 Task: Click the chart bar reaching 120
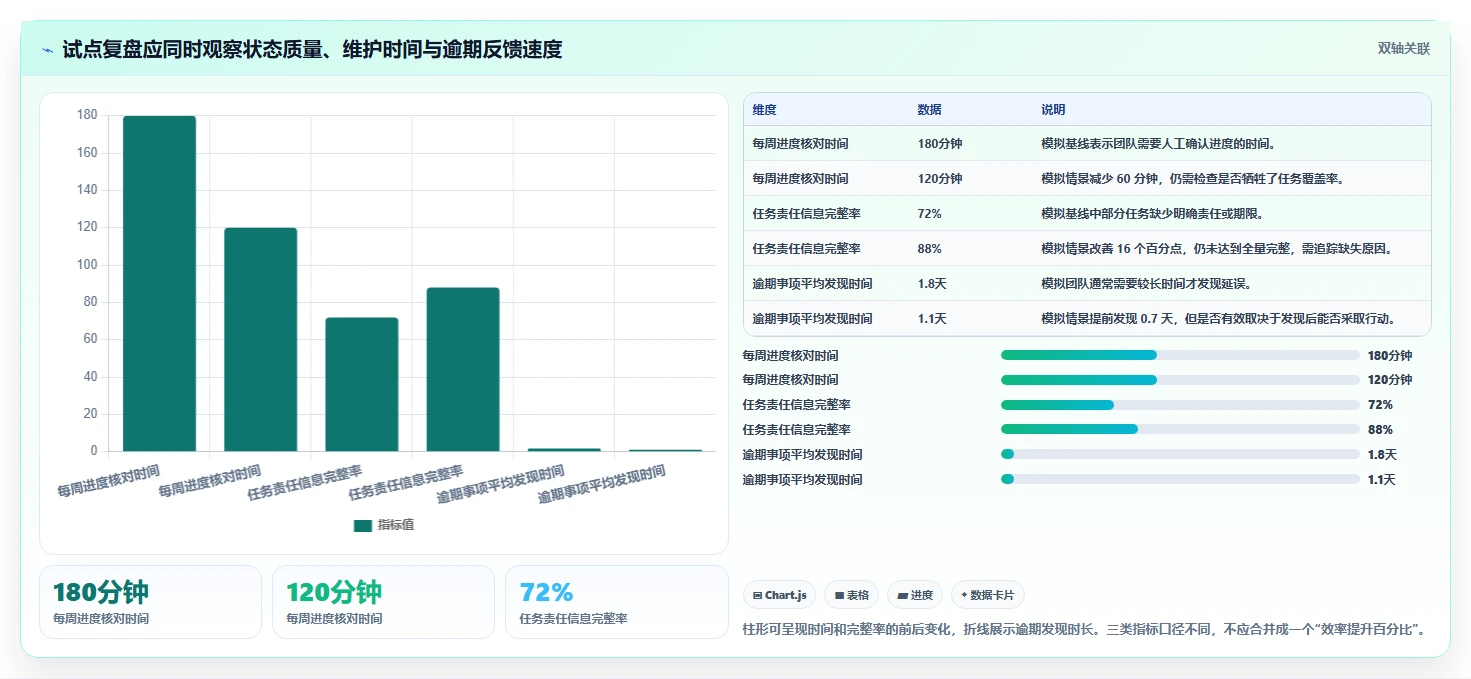tap(260, 339)
